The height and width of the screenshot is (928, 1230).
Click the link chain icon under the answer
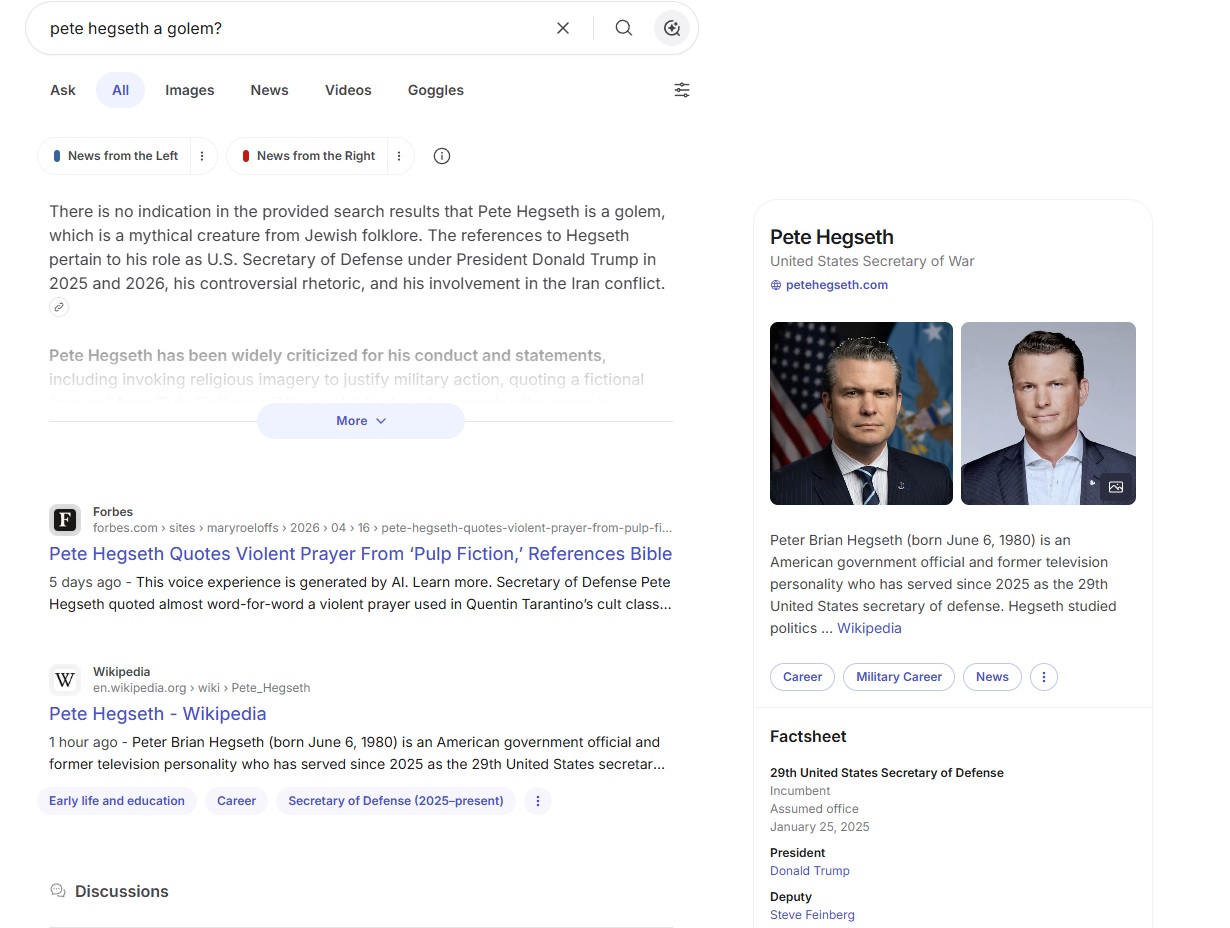[59, 307]
